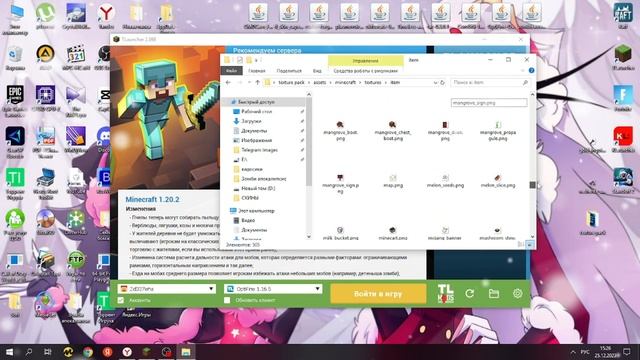Click the mangrove_sign.png rename text box
The height and width of the screenshot is (360, 640).
tap(489, 103)
